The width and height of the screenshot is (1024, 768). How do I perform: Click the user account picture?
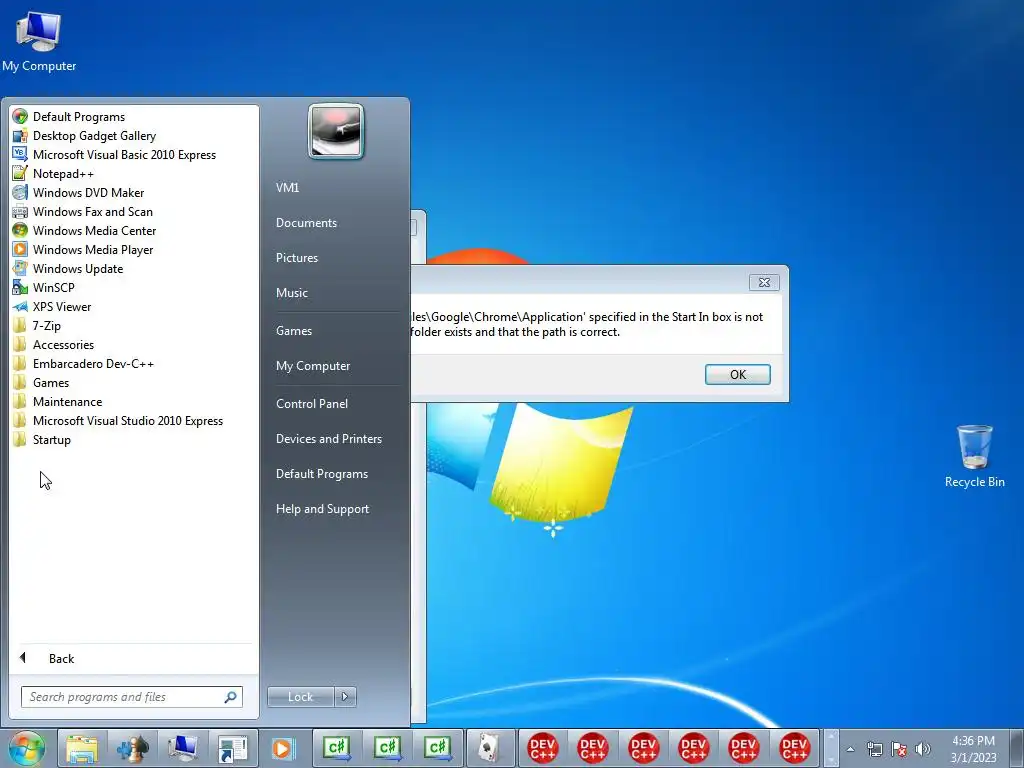(336, 131)
